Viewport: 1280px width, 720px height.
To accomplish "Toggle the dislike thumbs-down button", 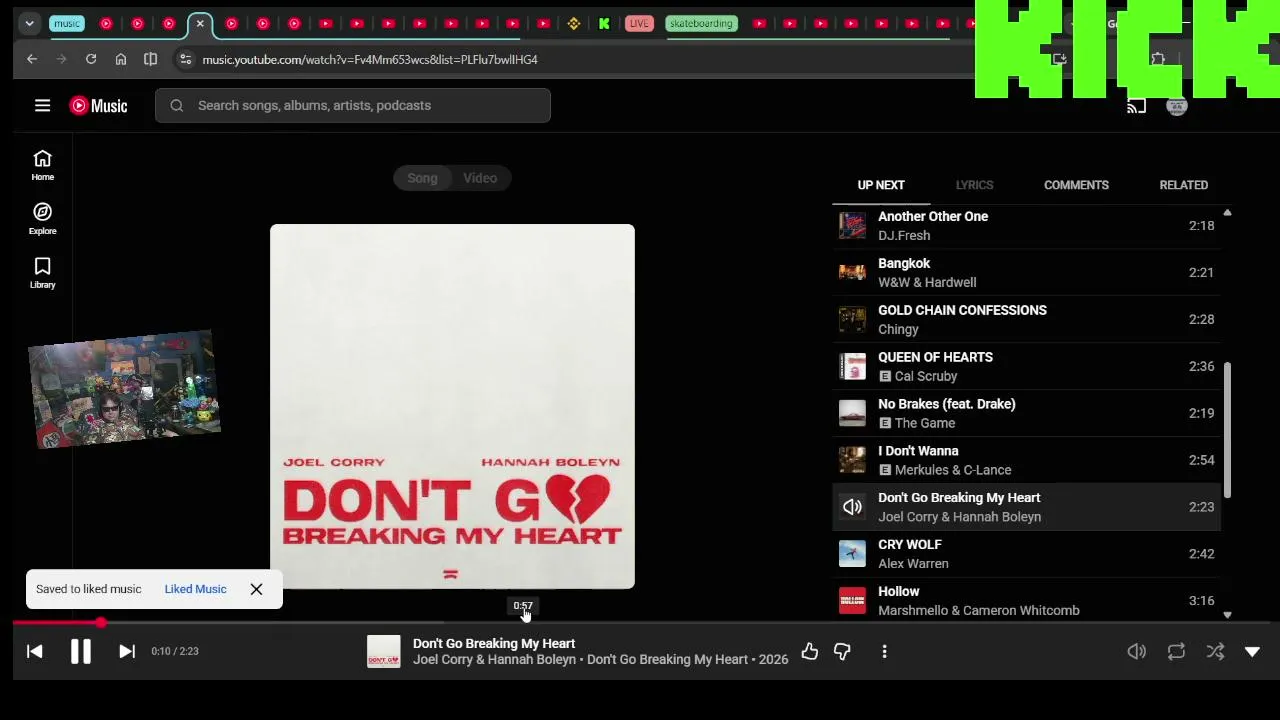I will click(842, 651).
